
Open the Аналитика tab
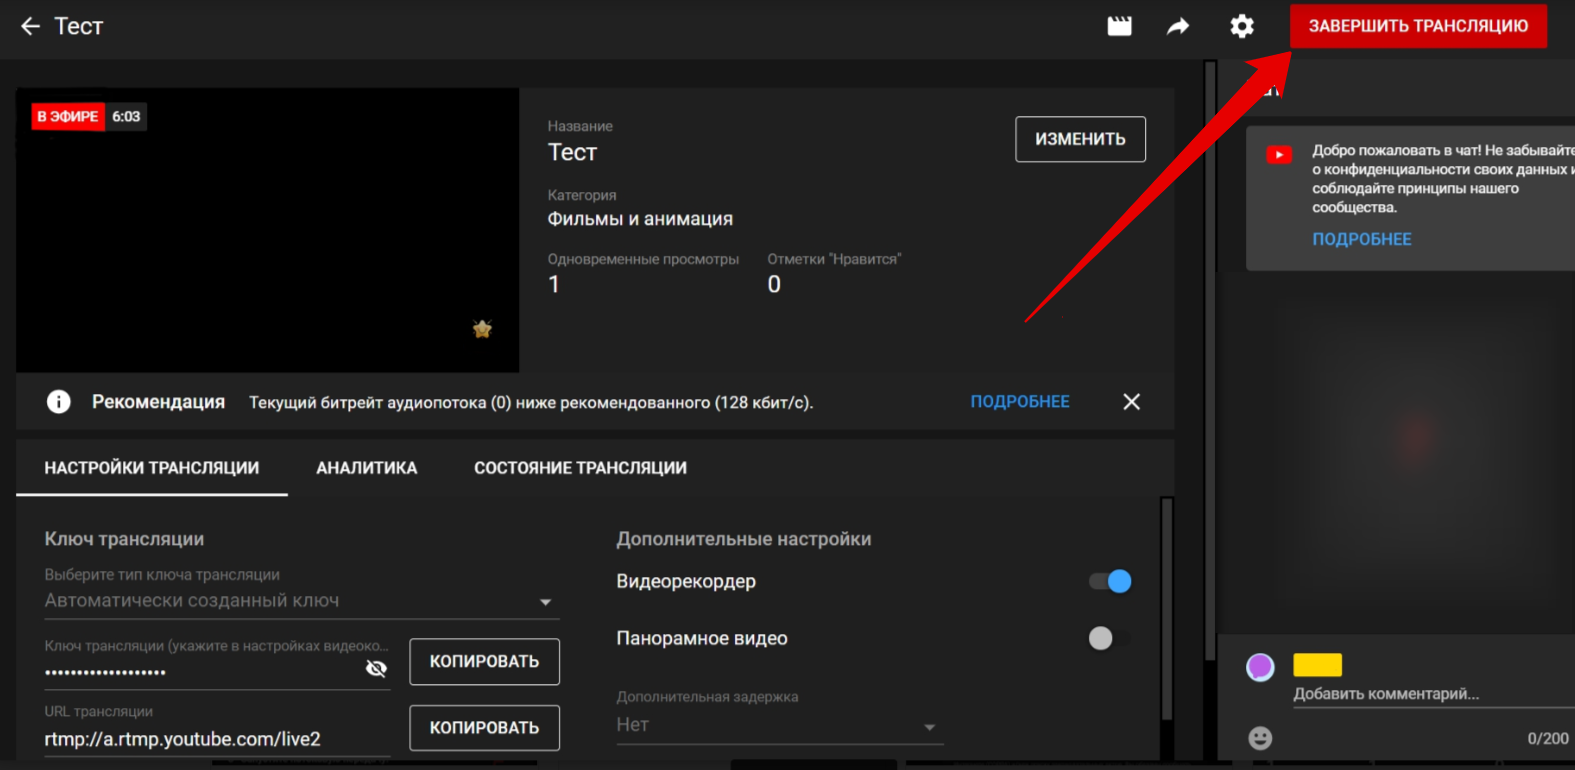click(367, 468)
